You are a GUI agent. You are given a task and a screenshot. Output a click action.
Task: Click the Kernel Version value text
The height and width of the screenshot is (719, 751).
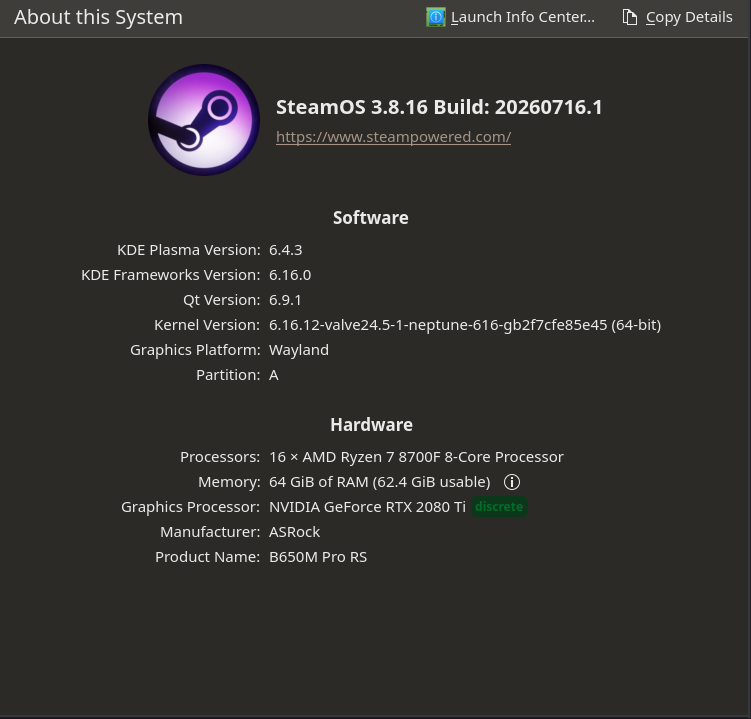465,325
